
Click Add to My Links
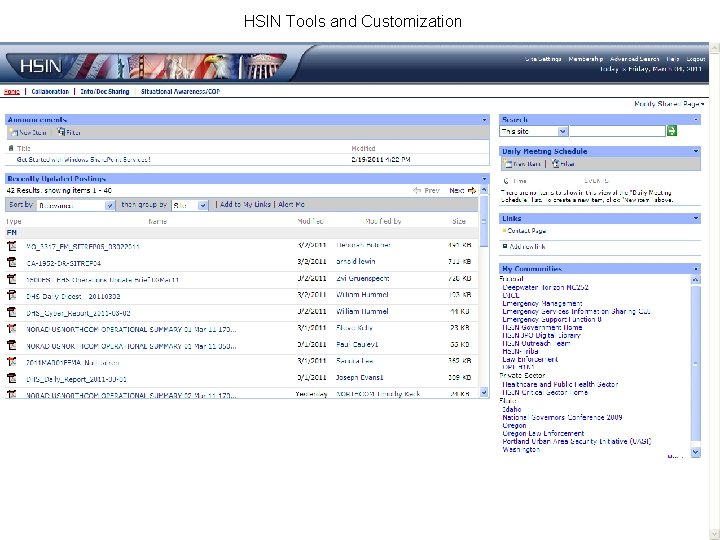click(x=245, y=204)
